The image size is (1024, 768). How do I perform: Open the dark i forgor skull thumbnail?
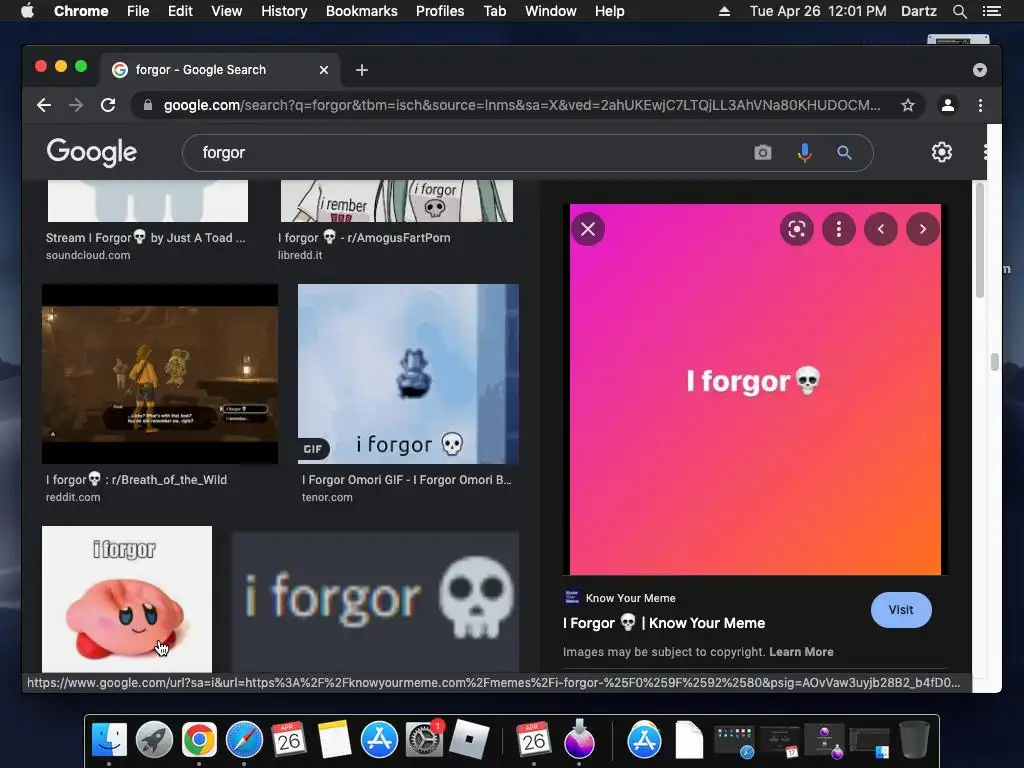(x=376, y=602)
